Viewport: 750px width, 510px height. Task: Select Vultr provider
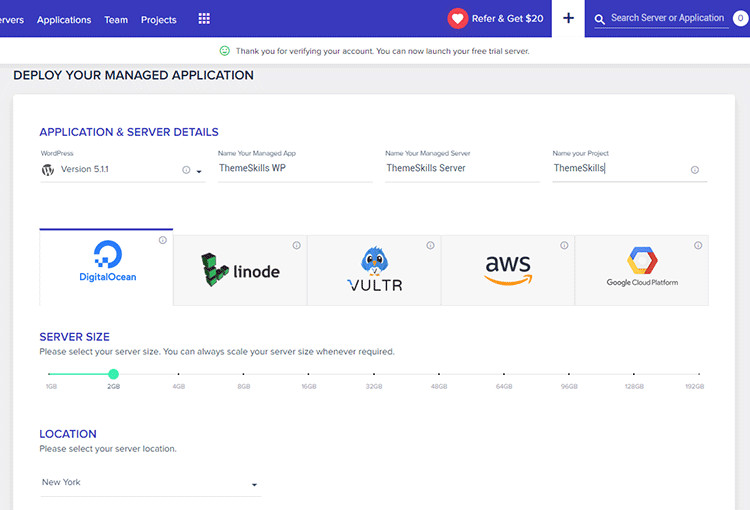[374, 270]
